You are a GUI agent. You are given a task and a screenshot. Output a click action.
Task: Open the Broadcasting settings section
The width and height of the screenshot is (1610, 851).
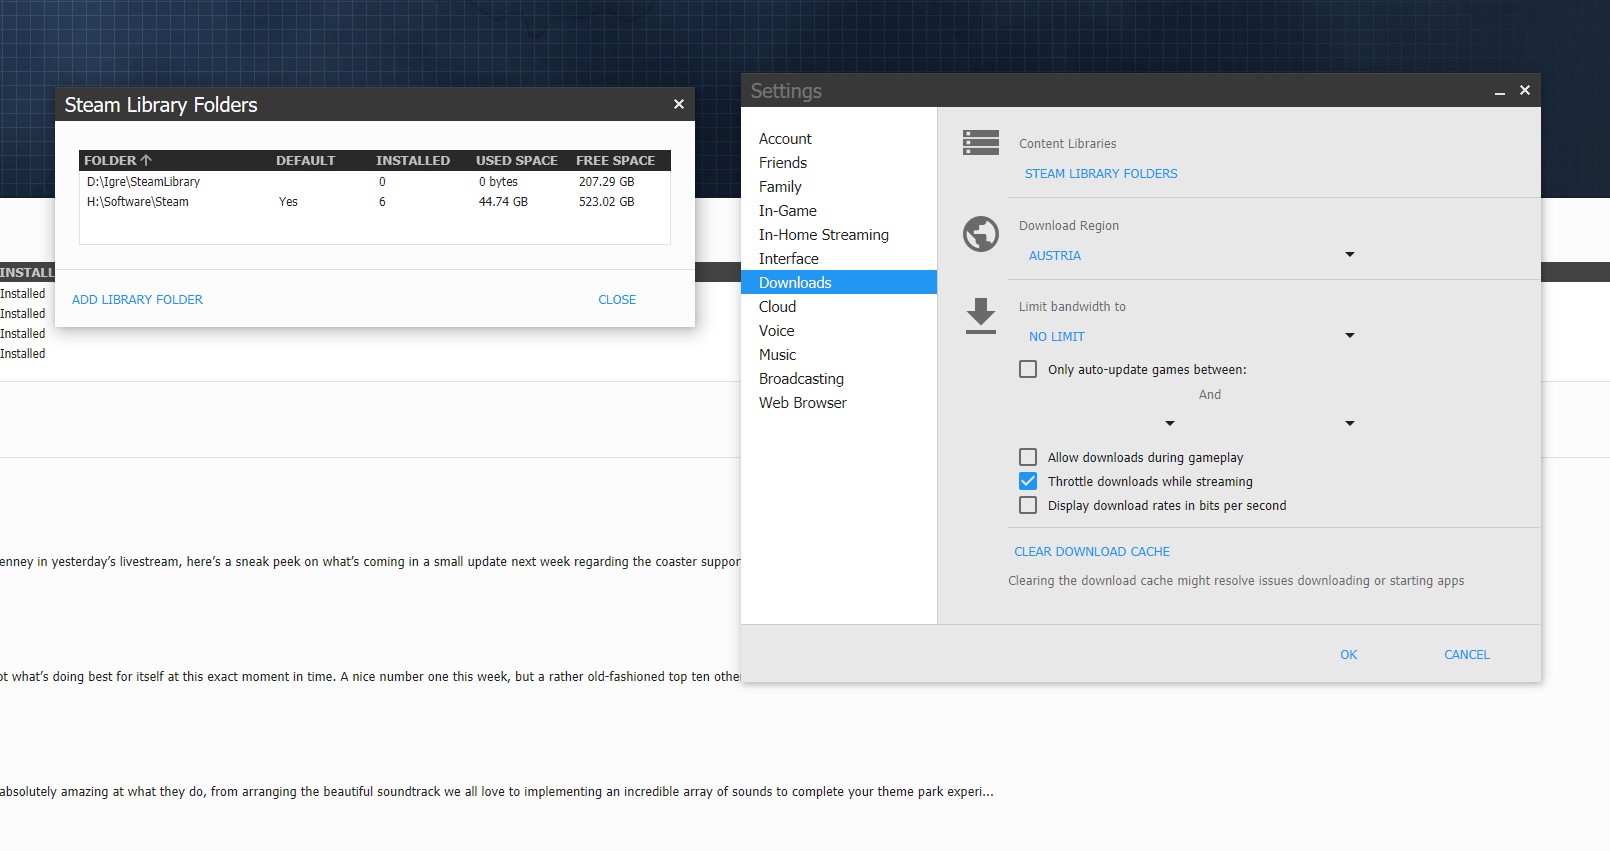(838, 379)
